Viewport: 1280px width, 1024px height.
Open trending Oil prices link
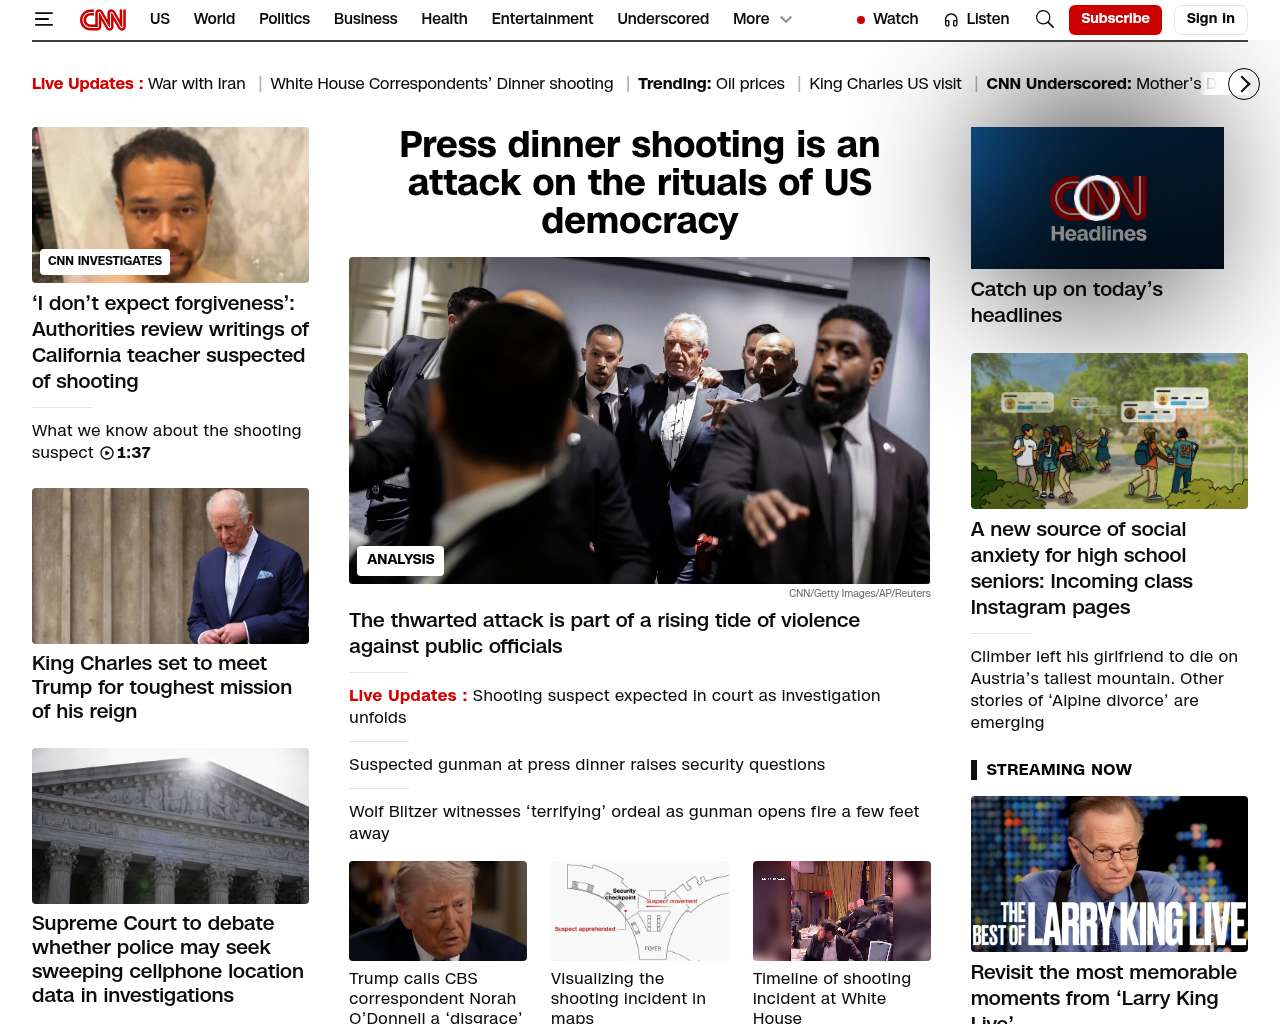tap(749, 84)
